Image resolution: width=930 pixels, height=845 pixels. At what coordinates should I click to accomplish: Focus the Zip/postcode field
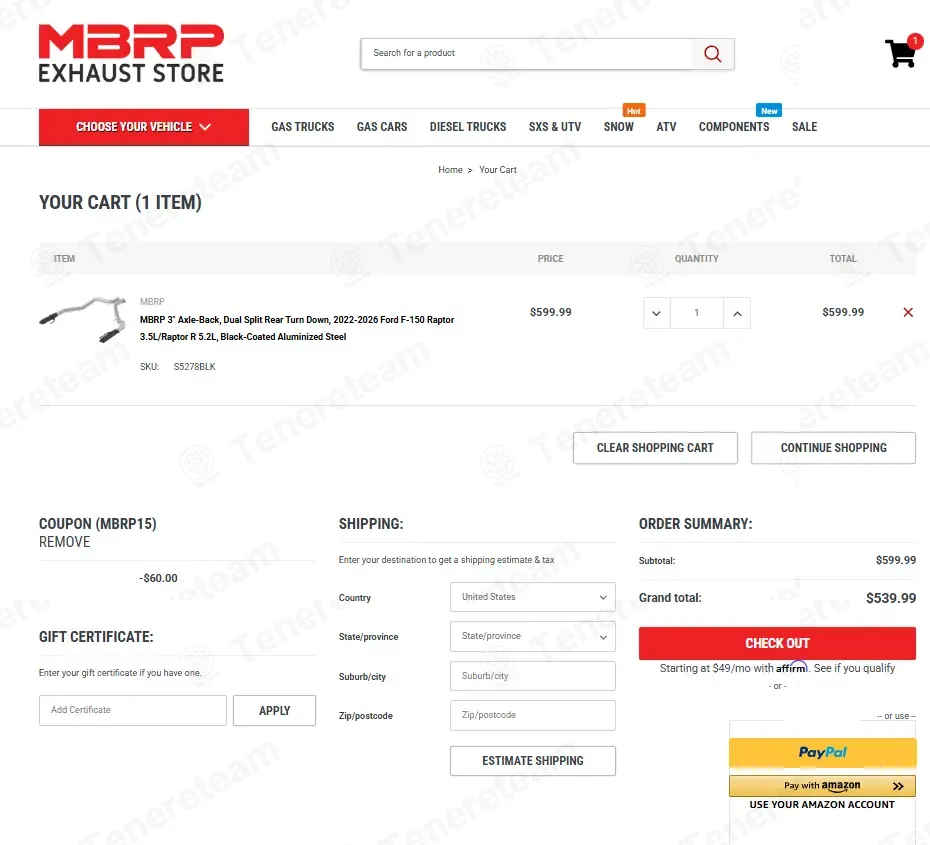click(x=533, y=715)
